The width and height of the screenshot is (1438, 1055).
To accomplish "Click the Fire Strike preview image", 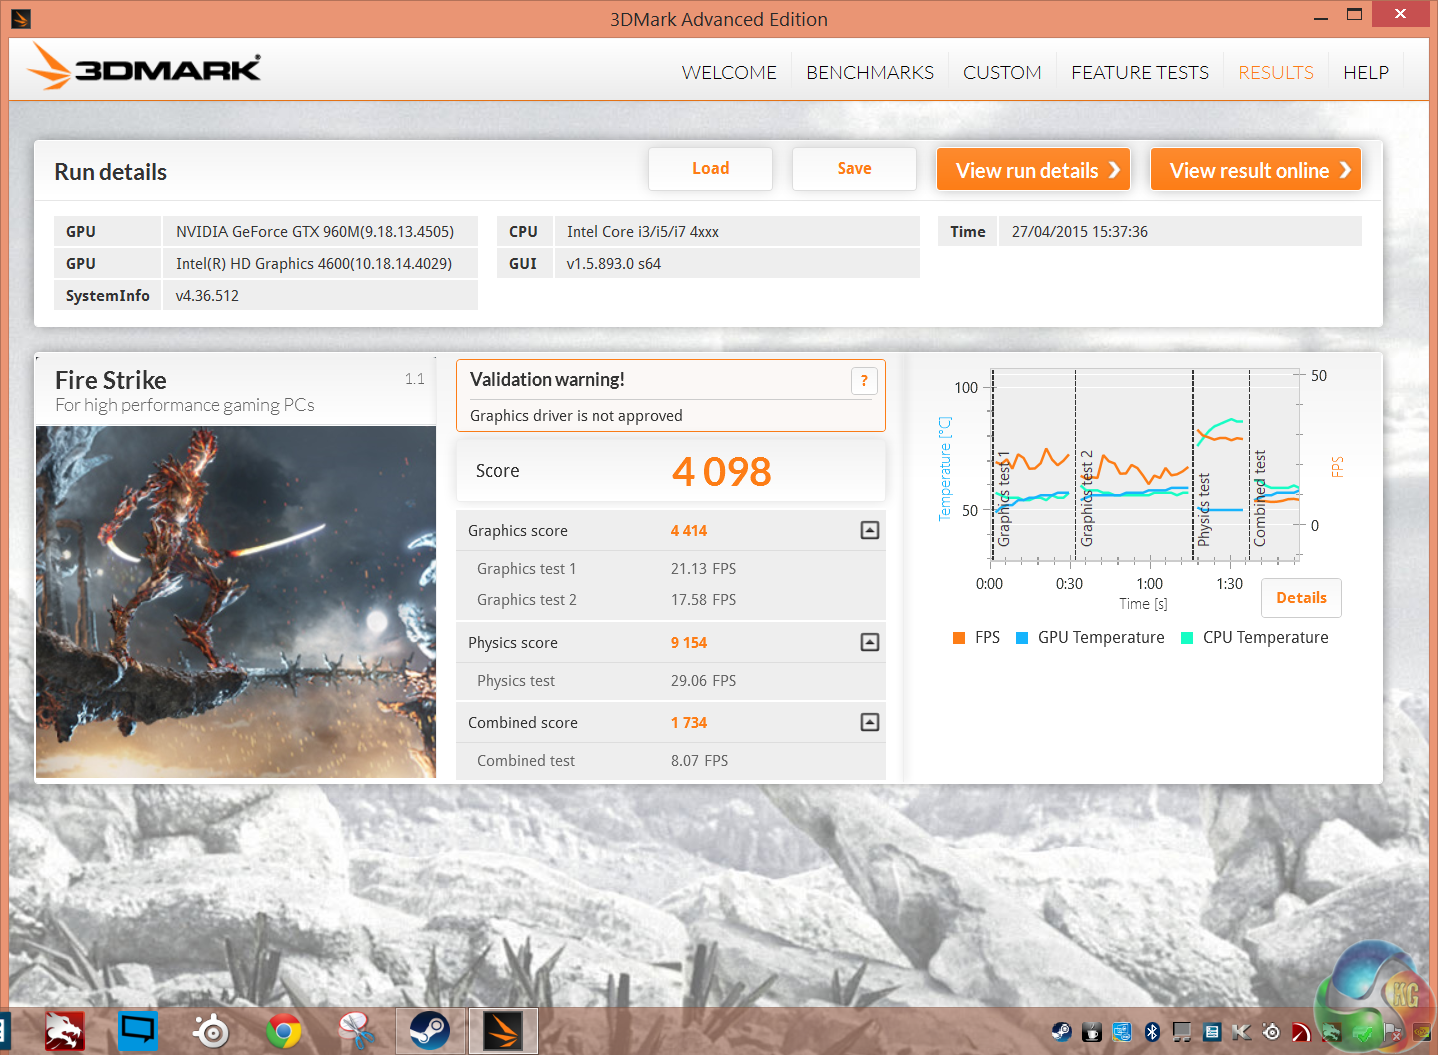I will coord(236,602).
